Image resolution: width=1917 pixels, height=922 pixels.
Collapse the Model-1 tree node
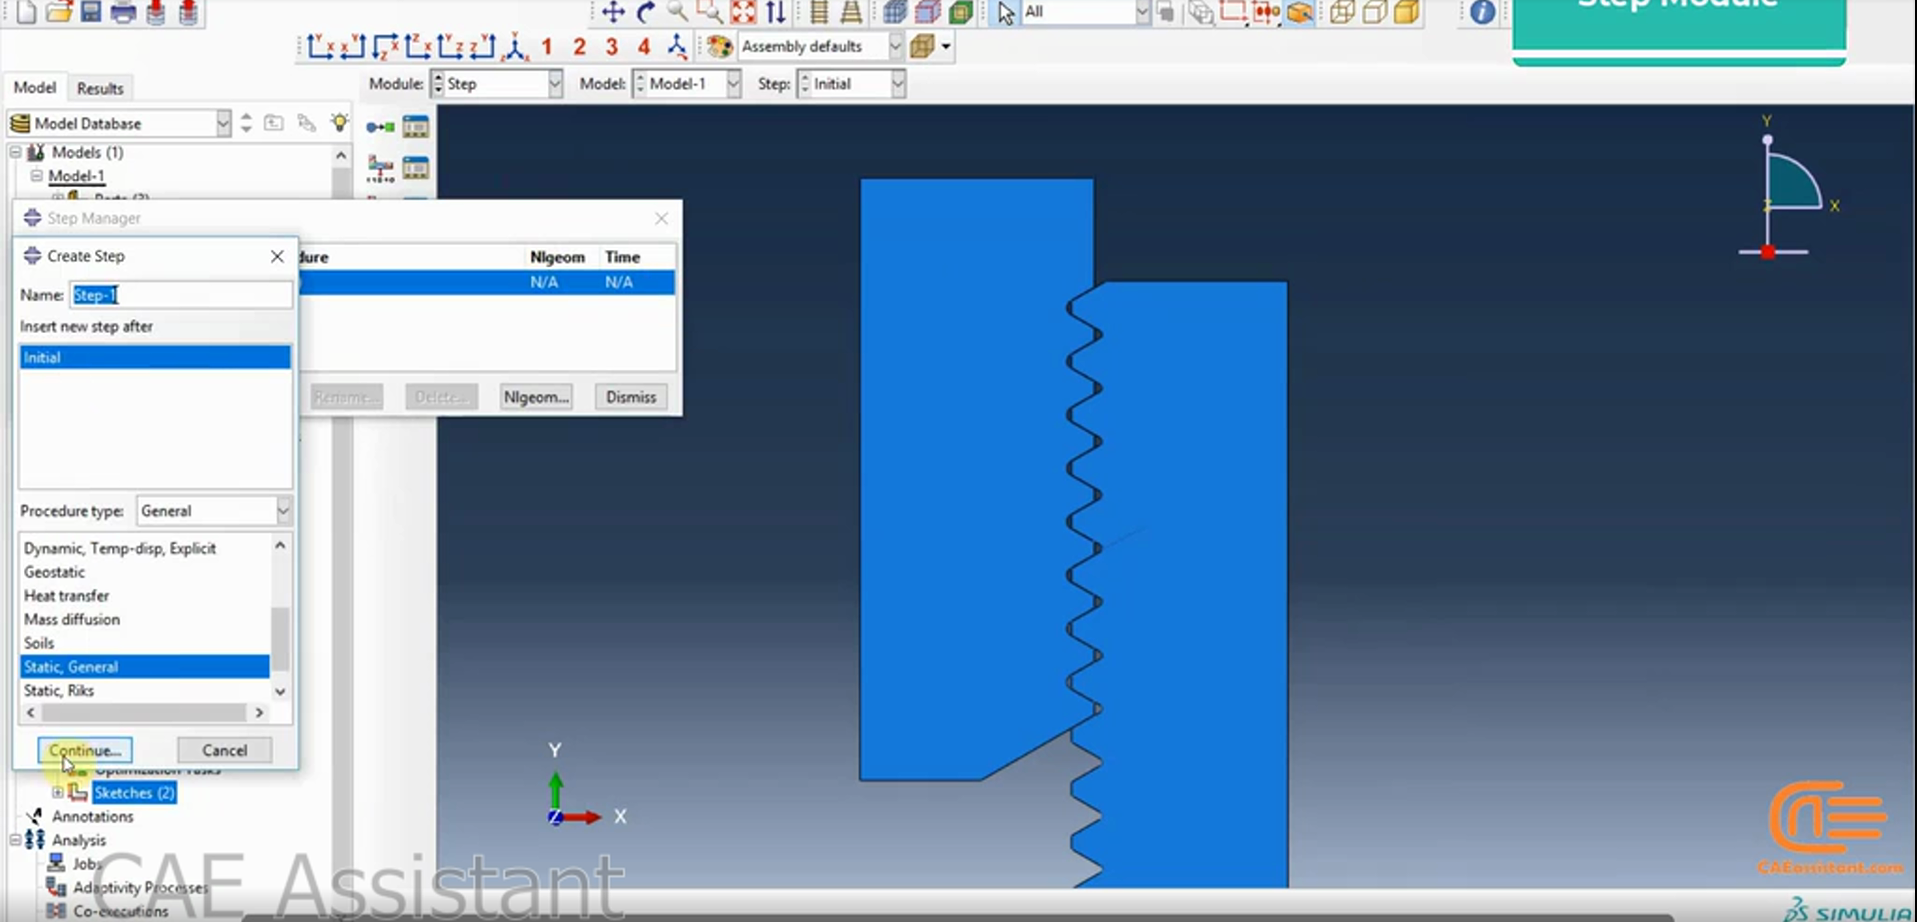click(x=36, y=176)
